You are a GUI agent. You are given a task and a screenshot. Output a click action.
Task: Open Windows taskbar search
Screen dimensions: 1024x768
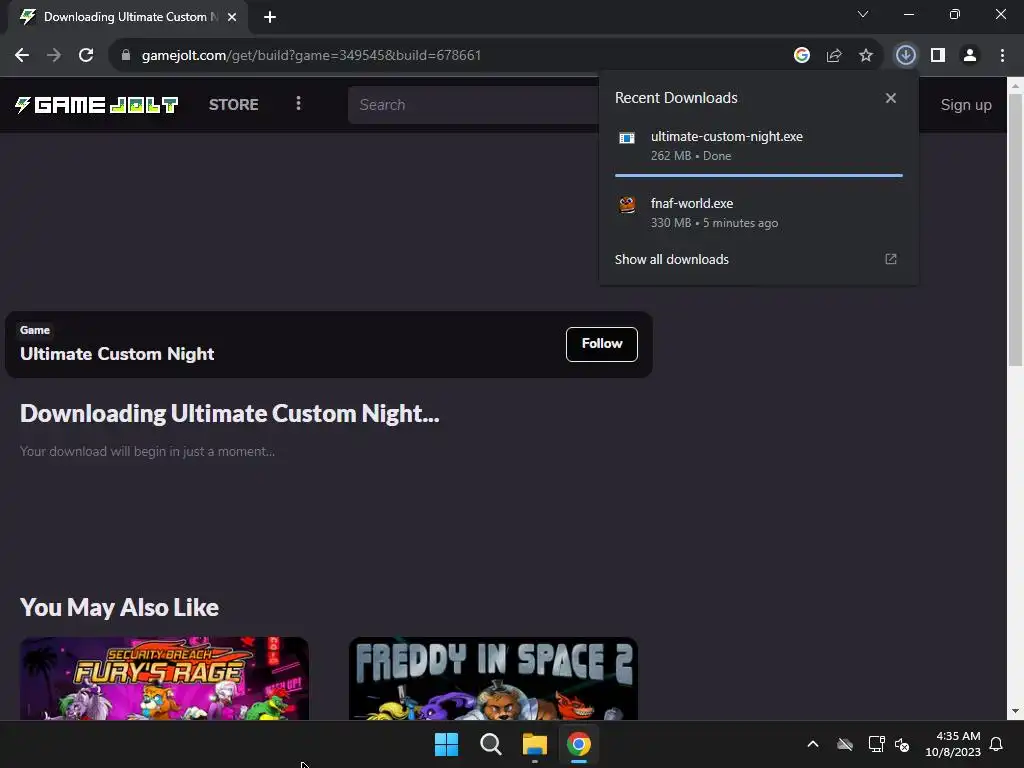click(x=490, y=744)
